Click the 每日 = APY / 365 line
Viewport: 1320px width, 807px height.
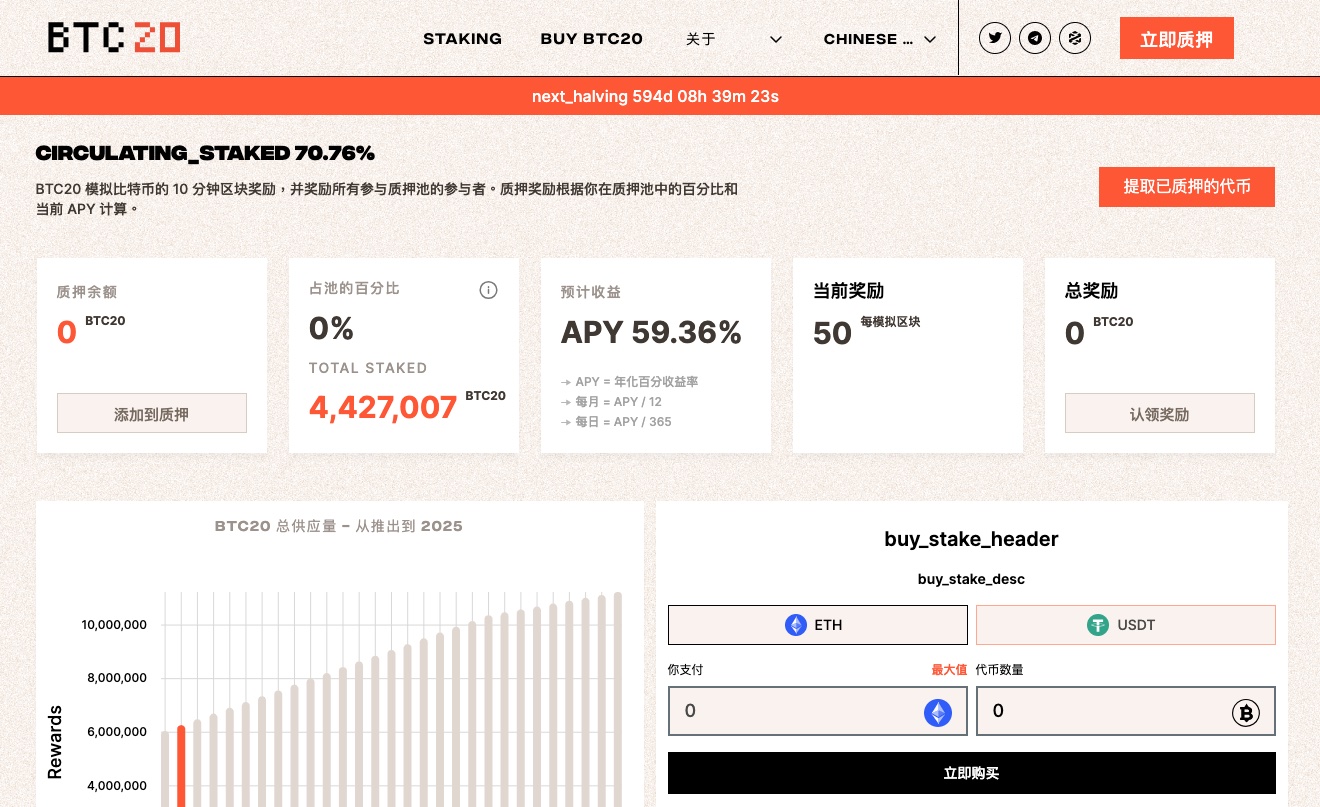coord(616,422)
